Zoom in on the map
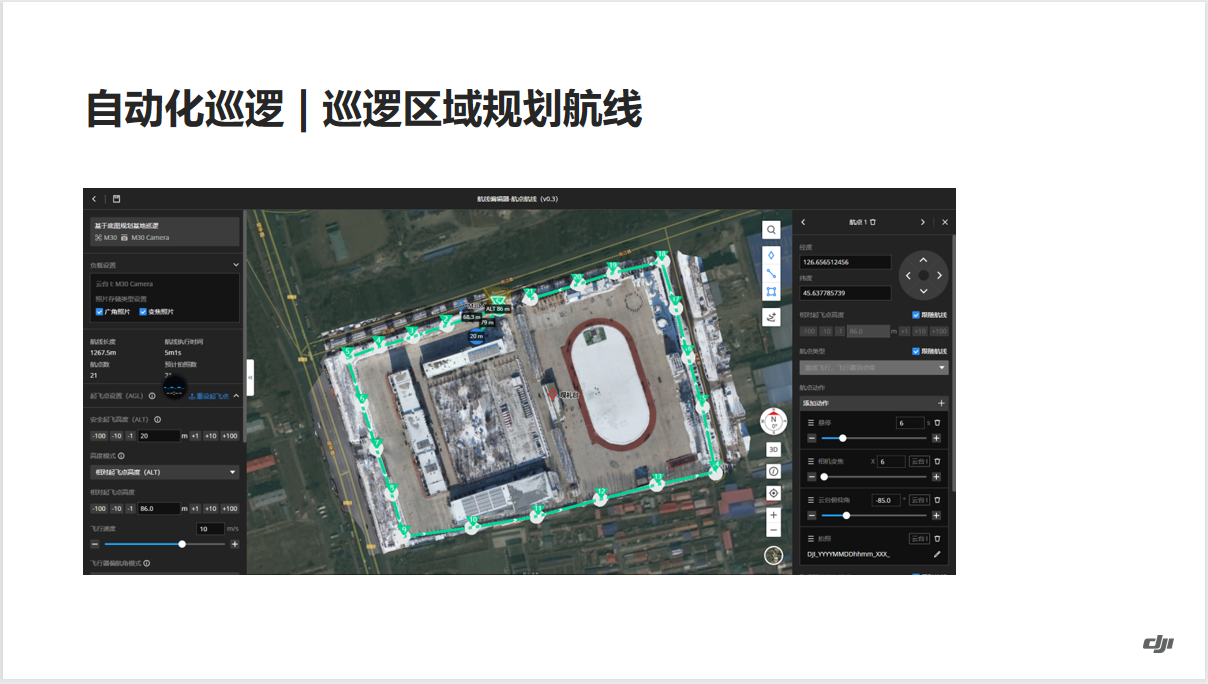Screen dimensions: 1208x684 point(773,515)
